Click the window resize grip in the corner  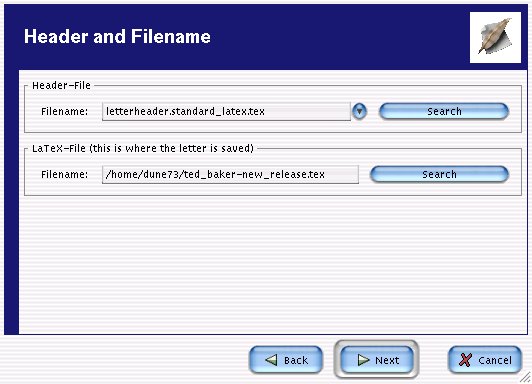coord(526,377)
